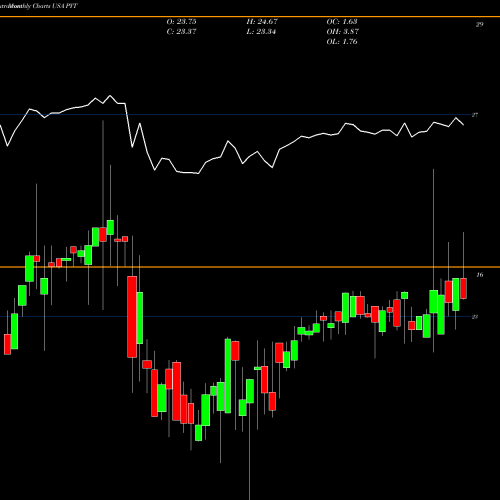Image resolution: width=500 pixels, height=500 pixels.
Task: Click the last red candlestick on the chart
Action: coord(463,288)
